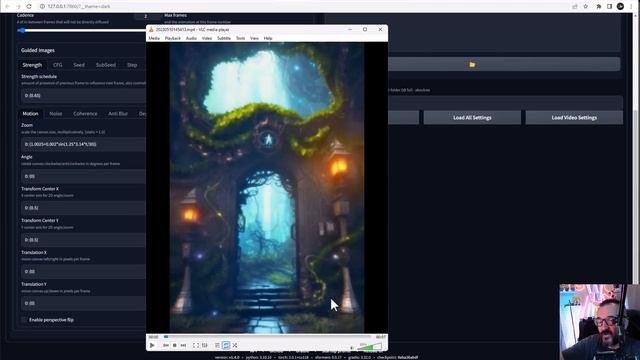Click the video frame in VLC

267,188
